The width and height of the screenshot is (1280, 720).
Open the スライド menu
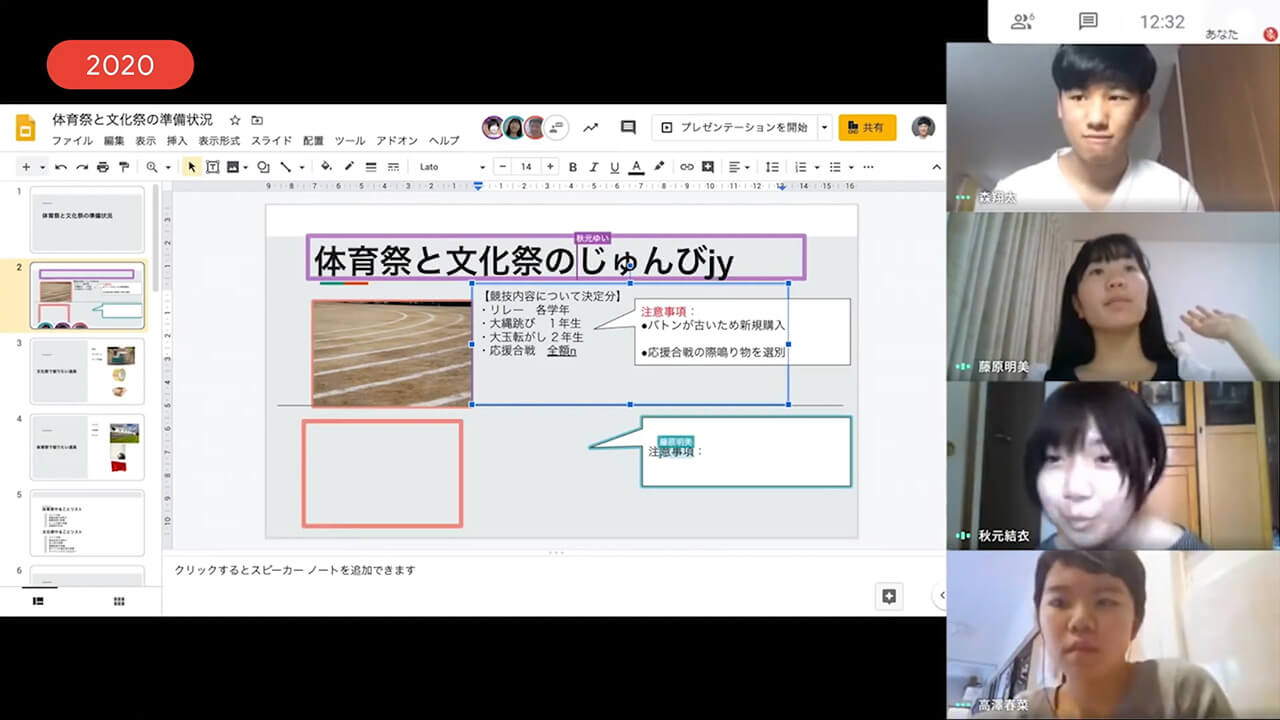click(x=271, y=141)
